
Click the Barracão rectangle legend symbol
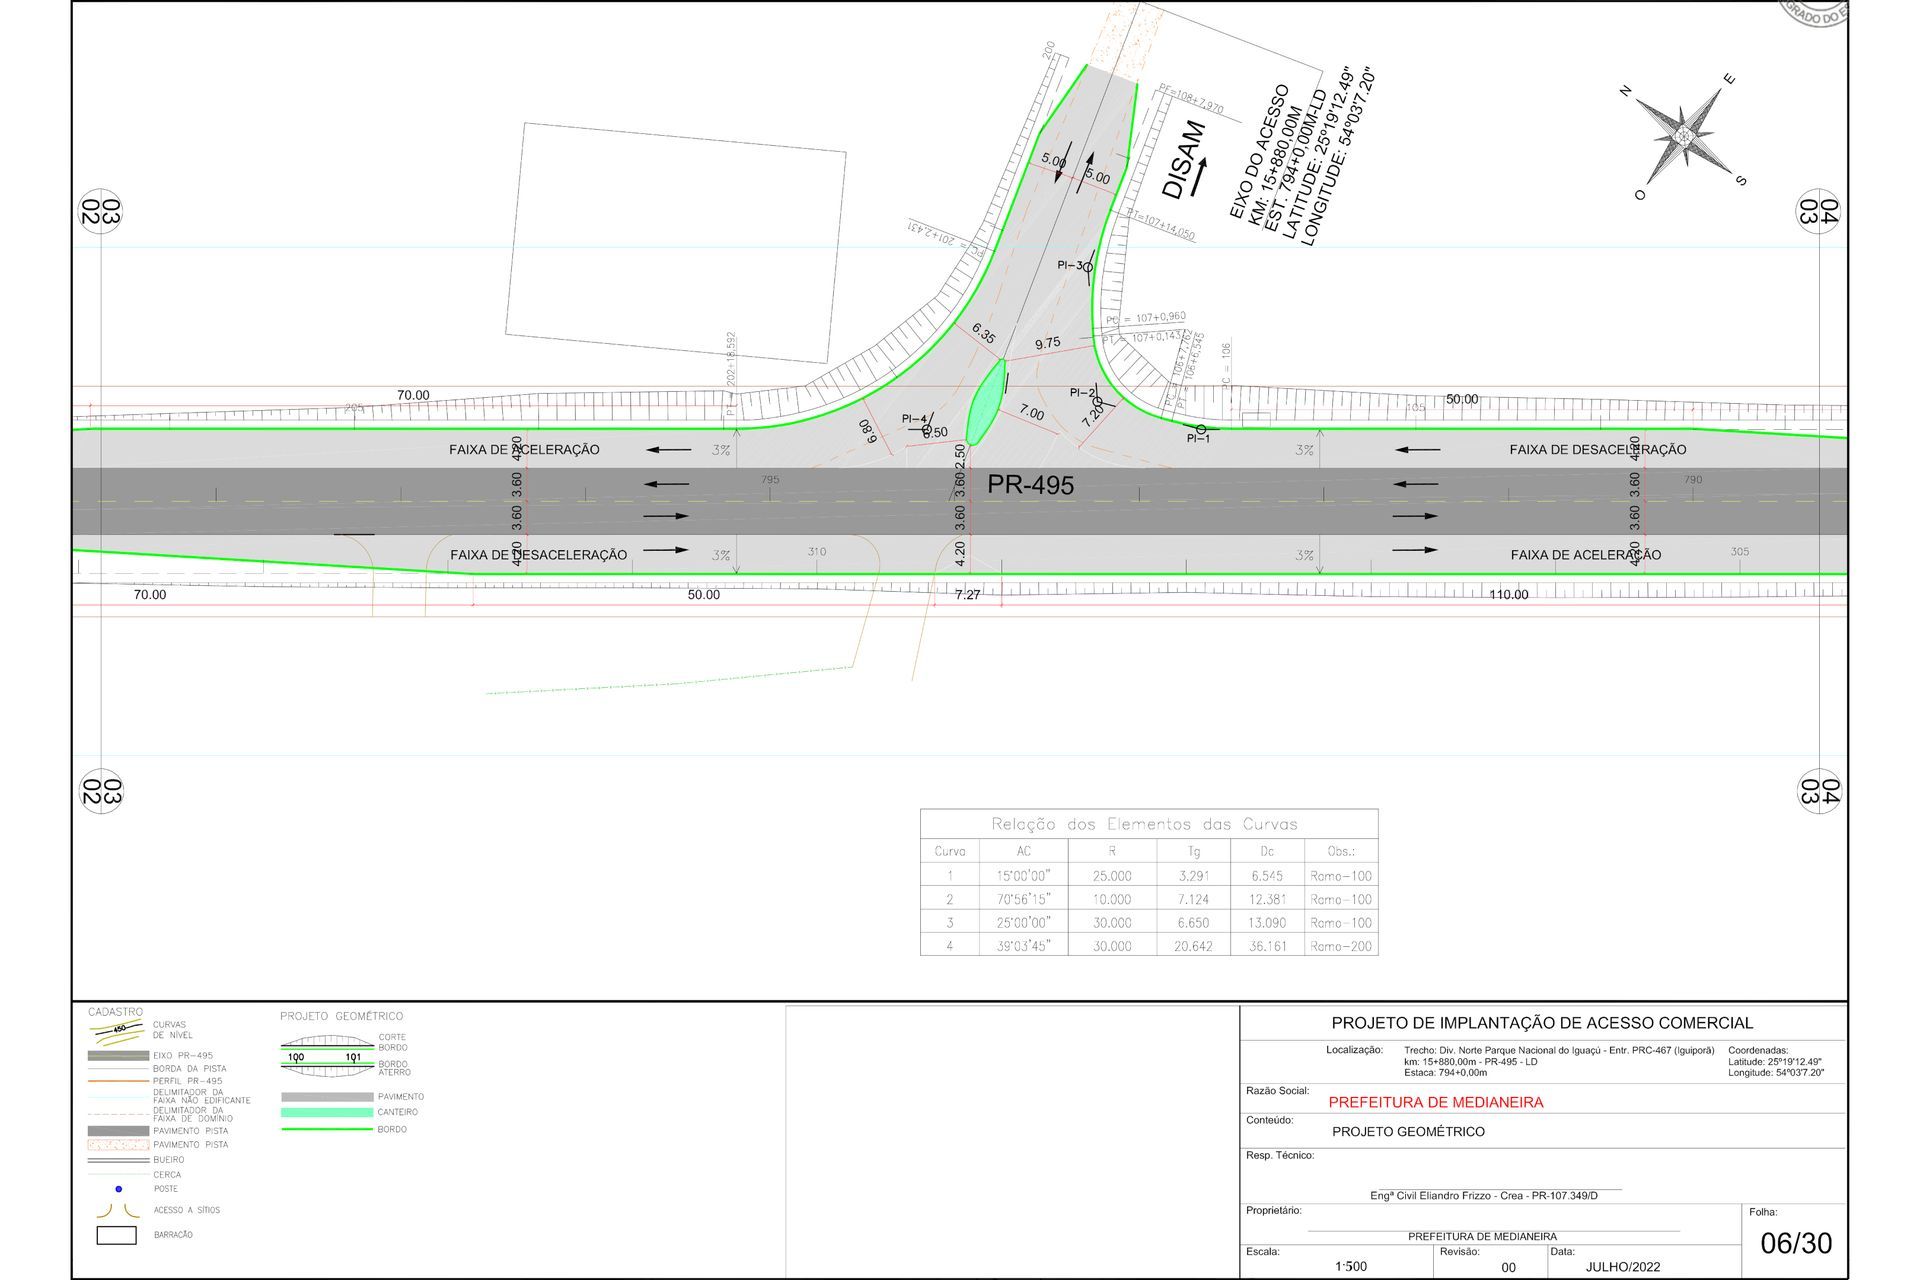[x=116, y=1235]
